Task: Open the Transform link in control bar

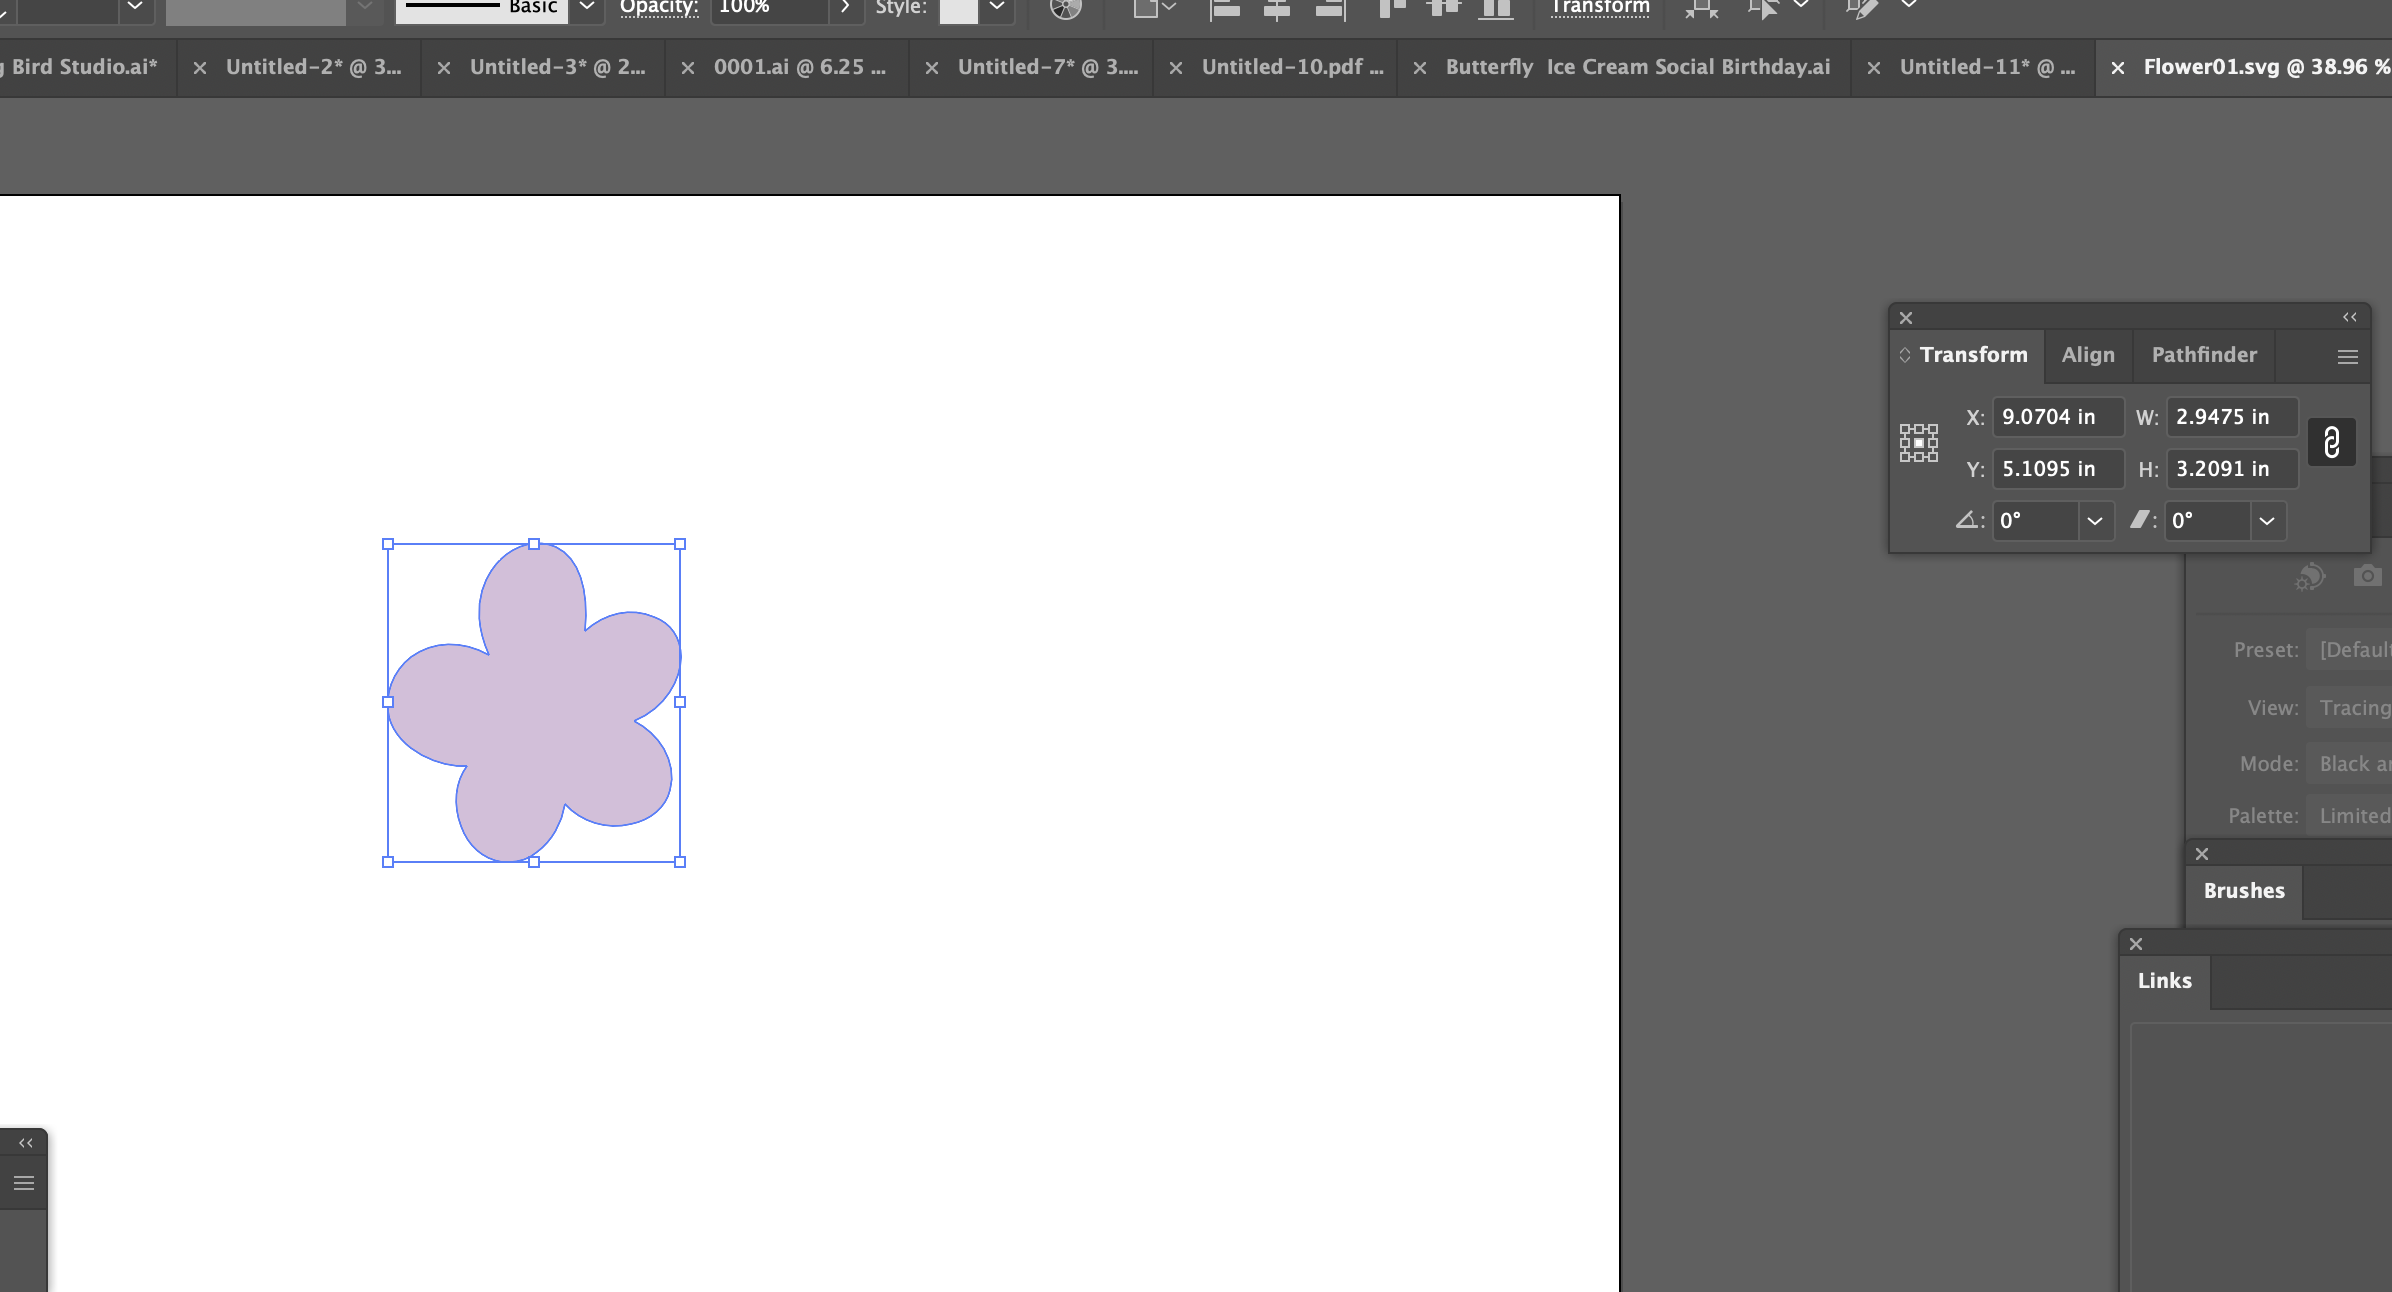Action: pos(1600,8)
